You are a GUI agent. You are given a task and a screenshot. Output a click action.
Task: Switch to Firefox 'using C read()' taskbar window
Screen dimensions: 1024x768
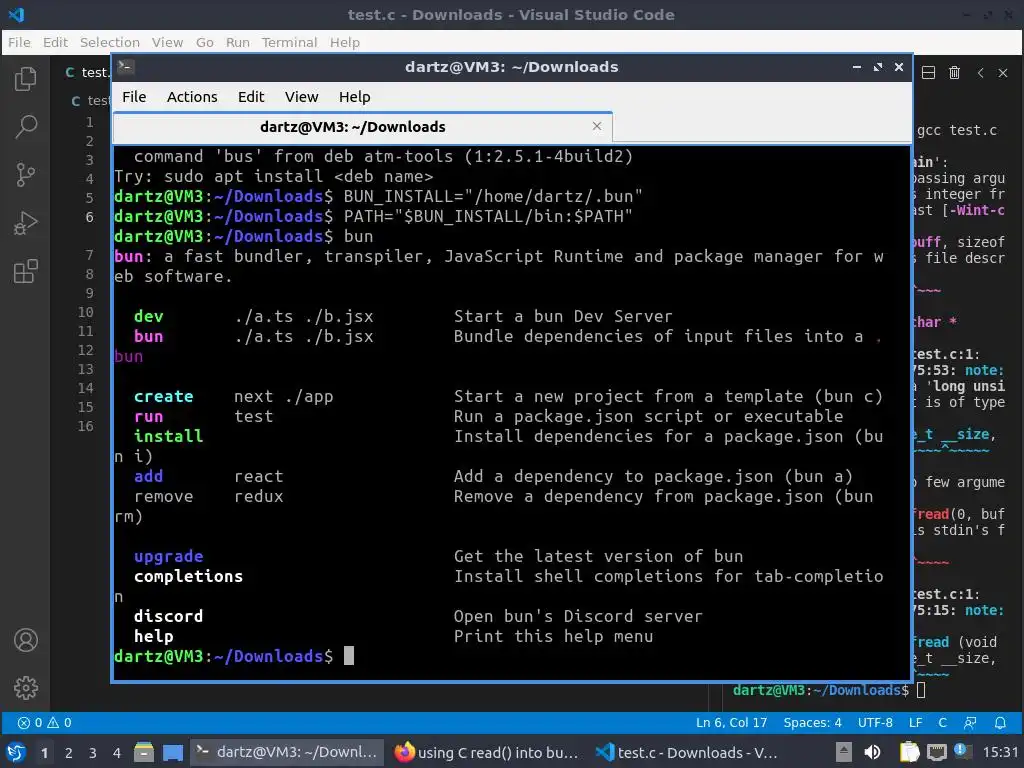coord(487,752)
